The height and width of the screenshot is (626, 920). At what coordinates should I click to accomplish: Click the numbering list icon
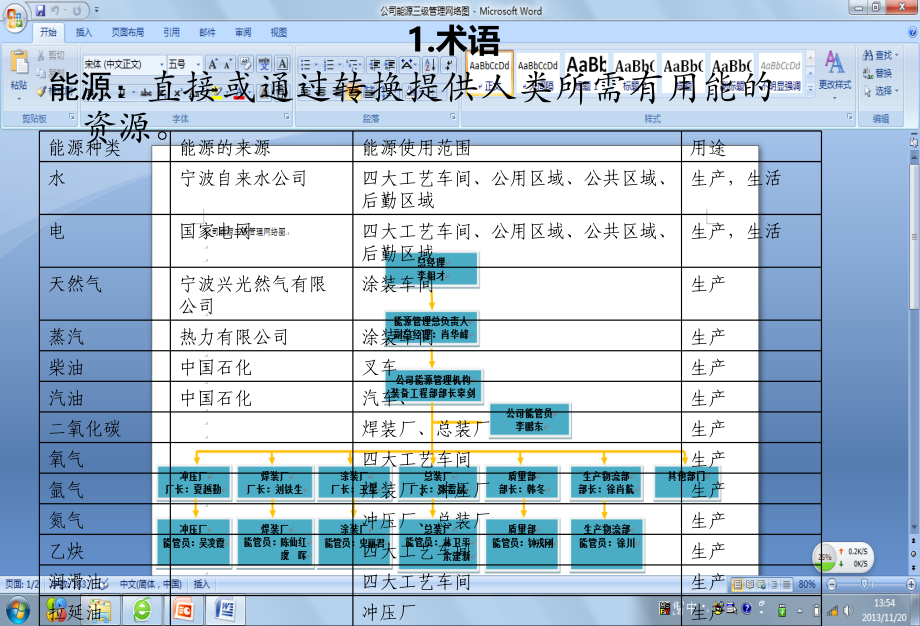coord(328,65)
